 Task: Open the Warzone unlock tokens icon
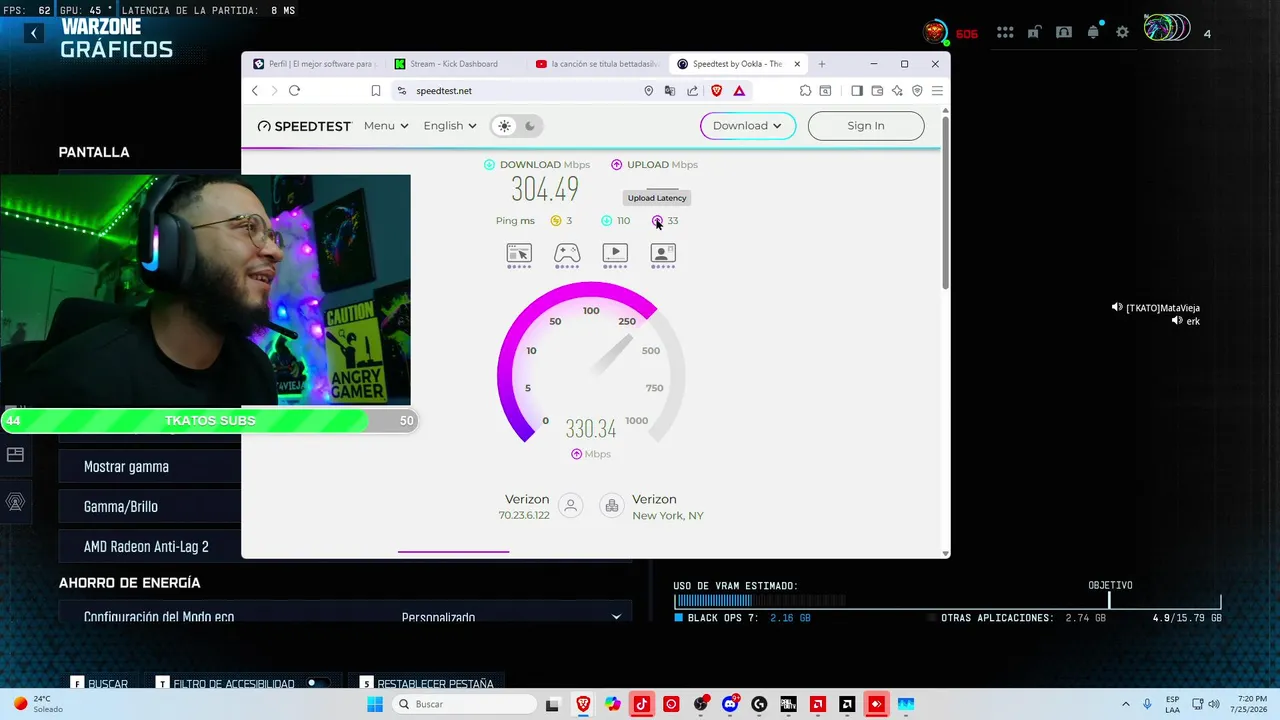pos(1035,32)
